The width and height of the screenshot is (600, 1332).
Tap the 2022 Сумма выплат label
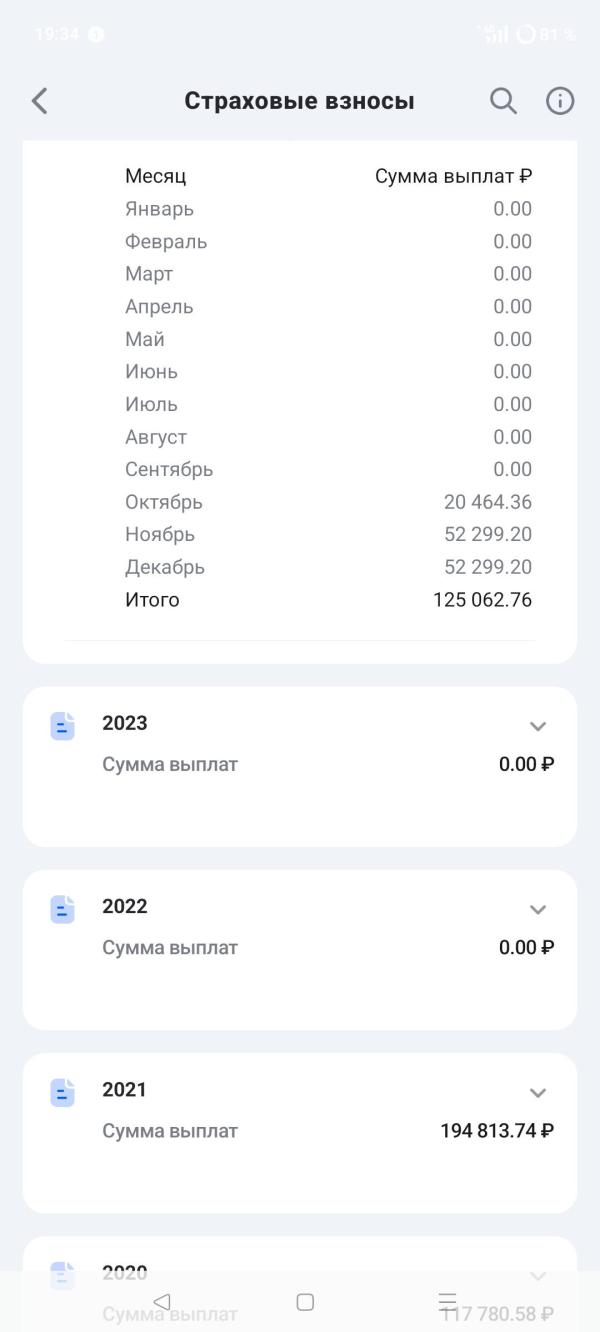coord(170,948)
